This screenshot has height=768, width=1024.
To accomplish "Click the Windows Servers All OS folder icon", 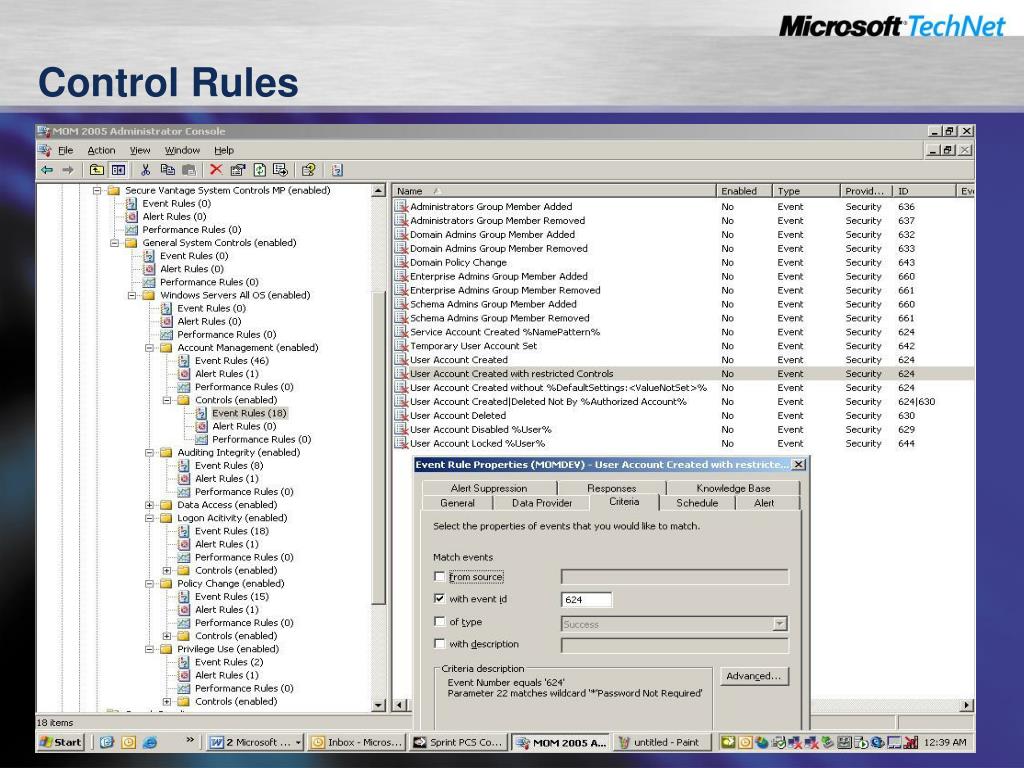I will click(x=149, y=295).
